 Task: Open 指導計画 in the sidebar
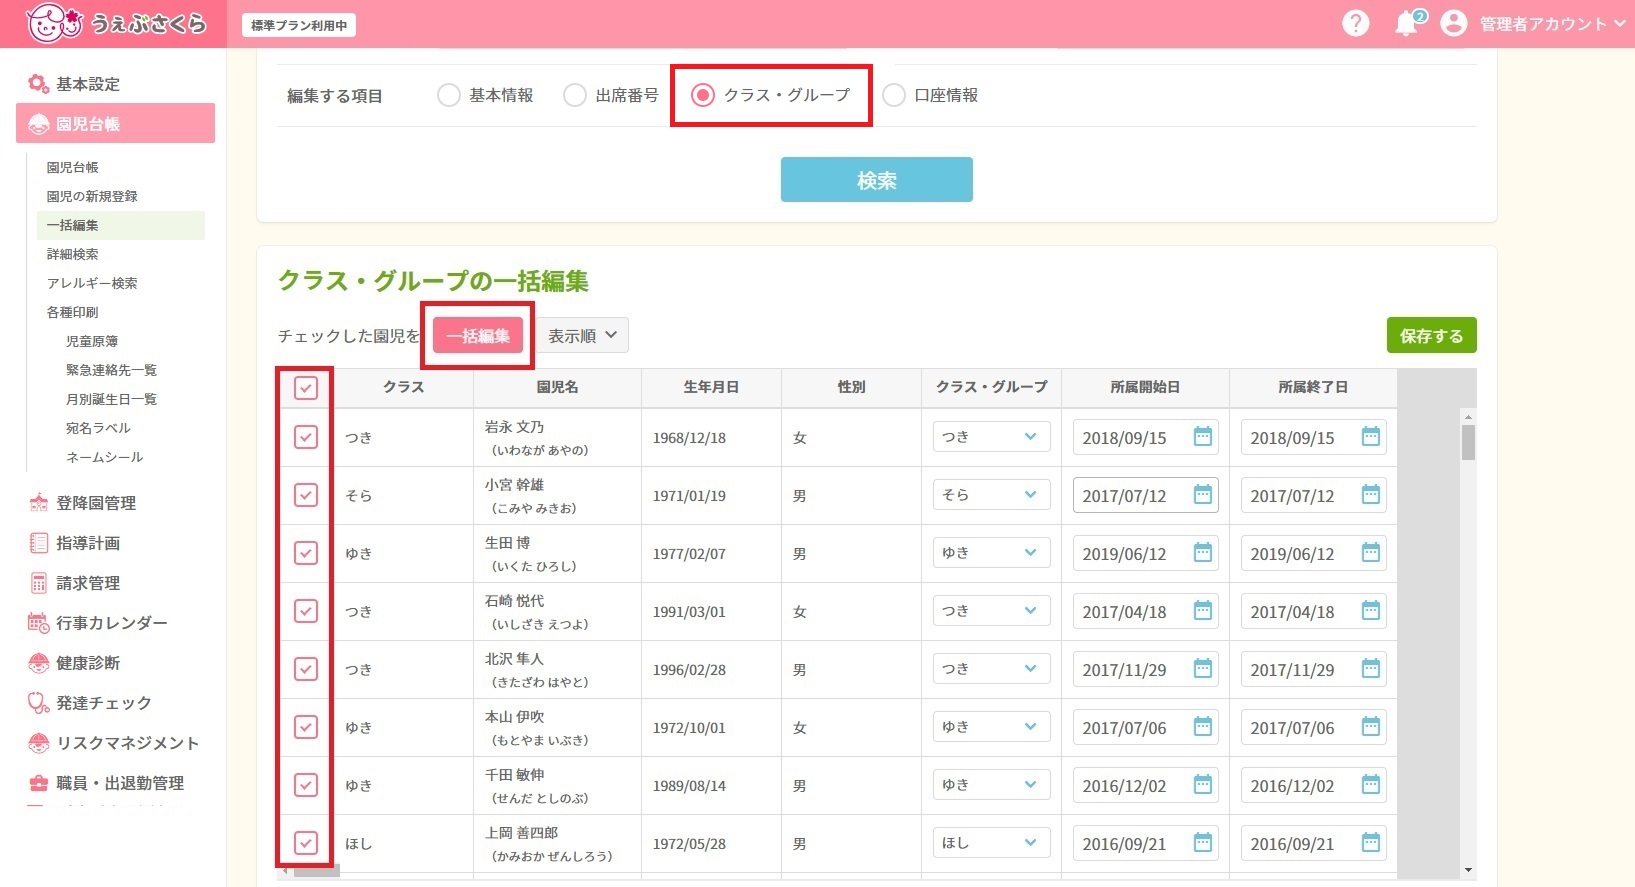[88, 543]
